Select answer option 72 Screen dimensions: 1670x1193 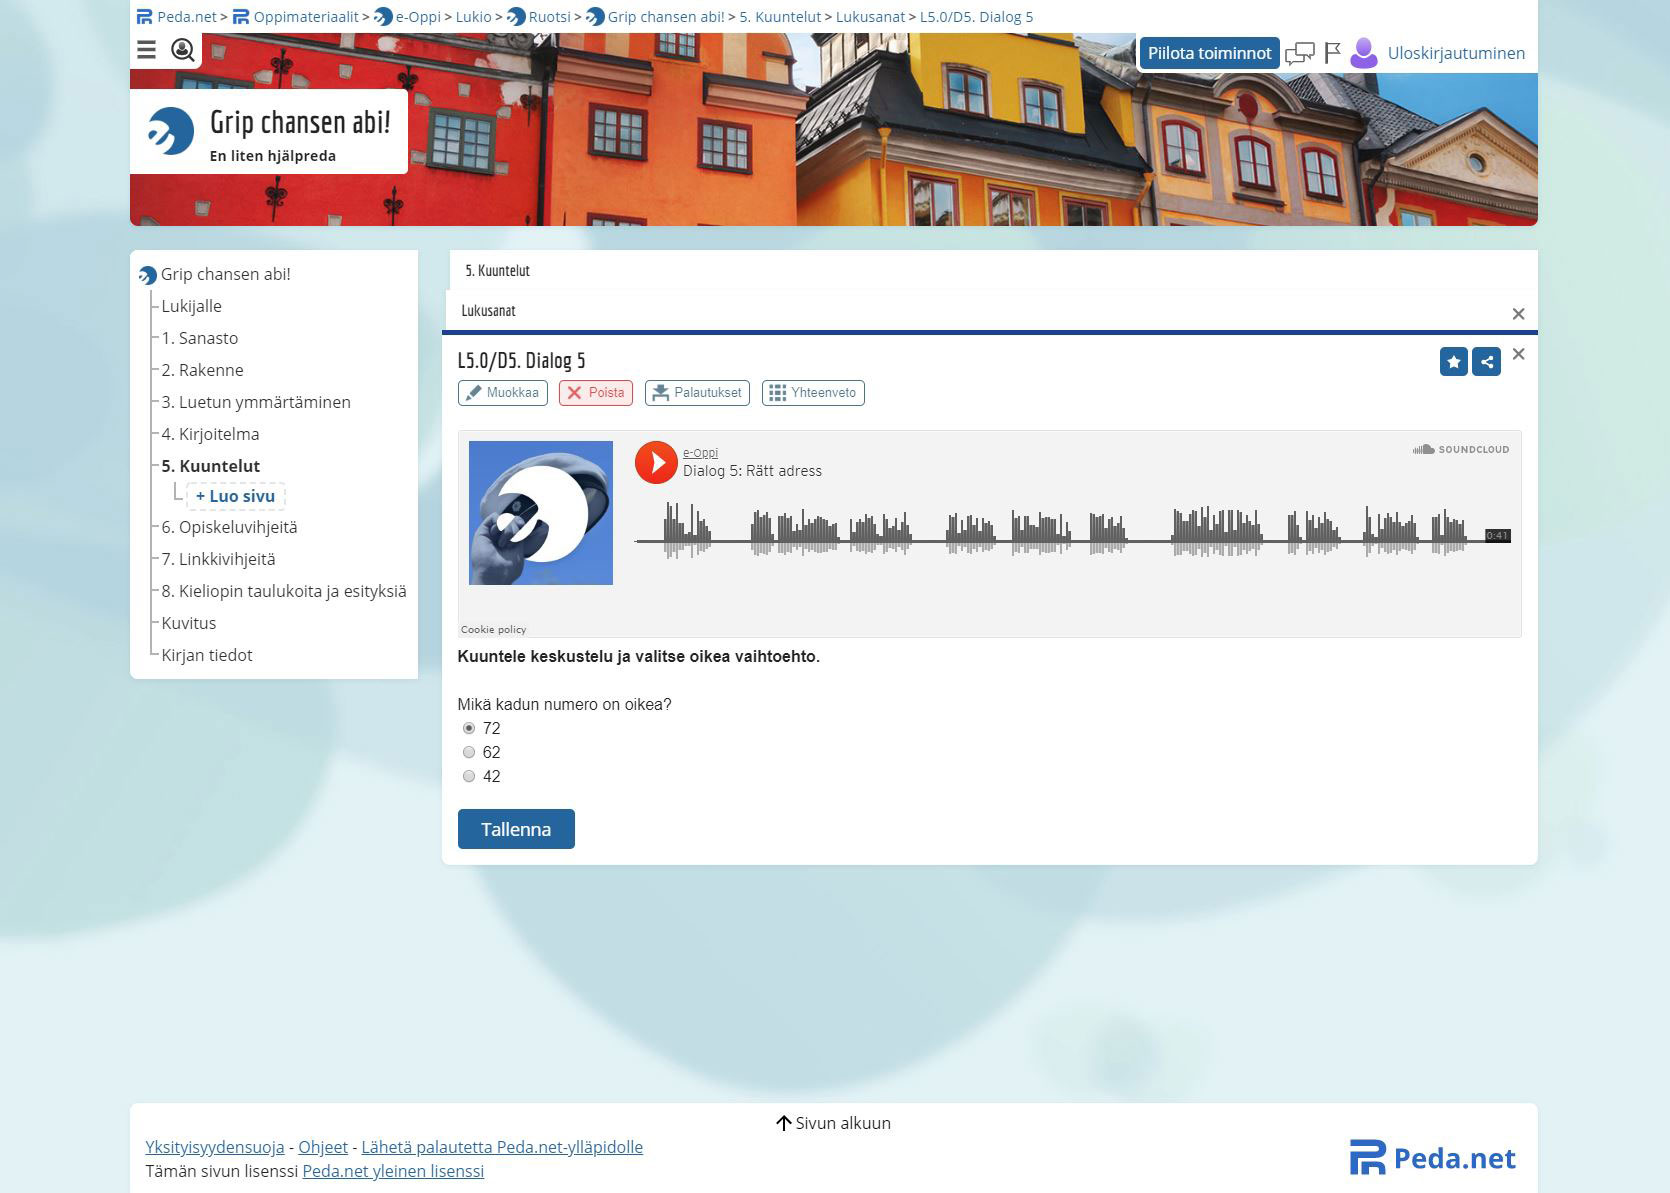469,728
